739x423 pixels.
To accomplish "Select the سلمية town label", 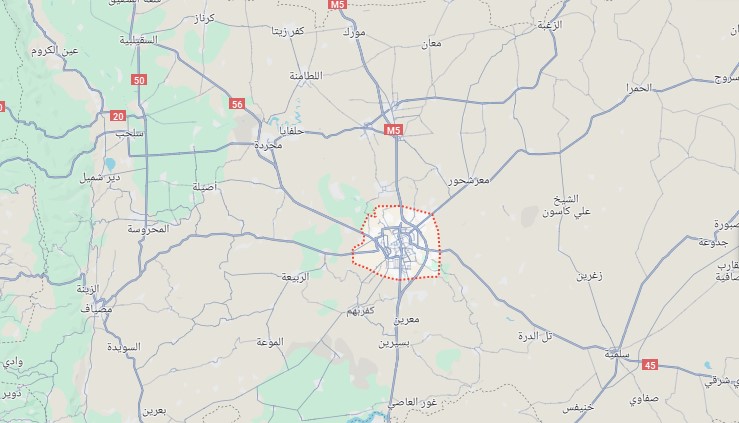I will 617,354.
